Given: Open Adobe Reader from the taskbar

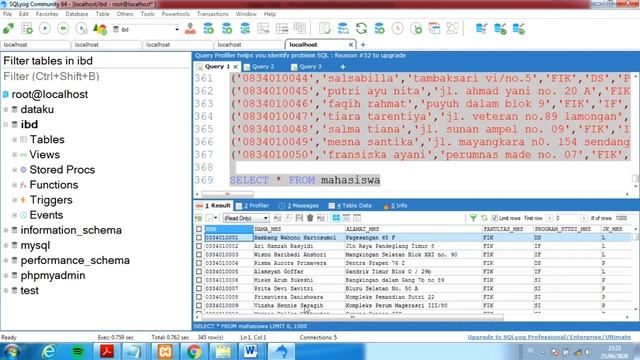Looking at the screenshot, I should pyautogui.click(x=107, y=351).
